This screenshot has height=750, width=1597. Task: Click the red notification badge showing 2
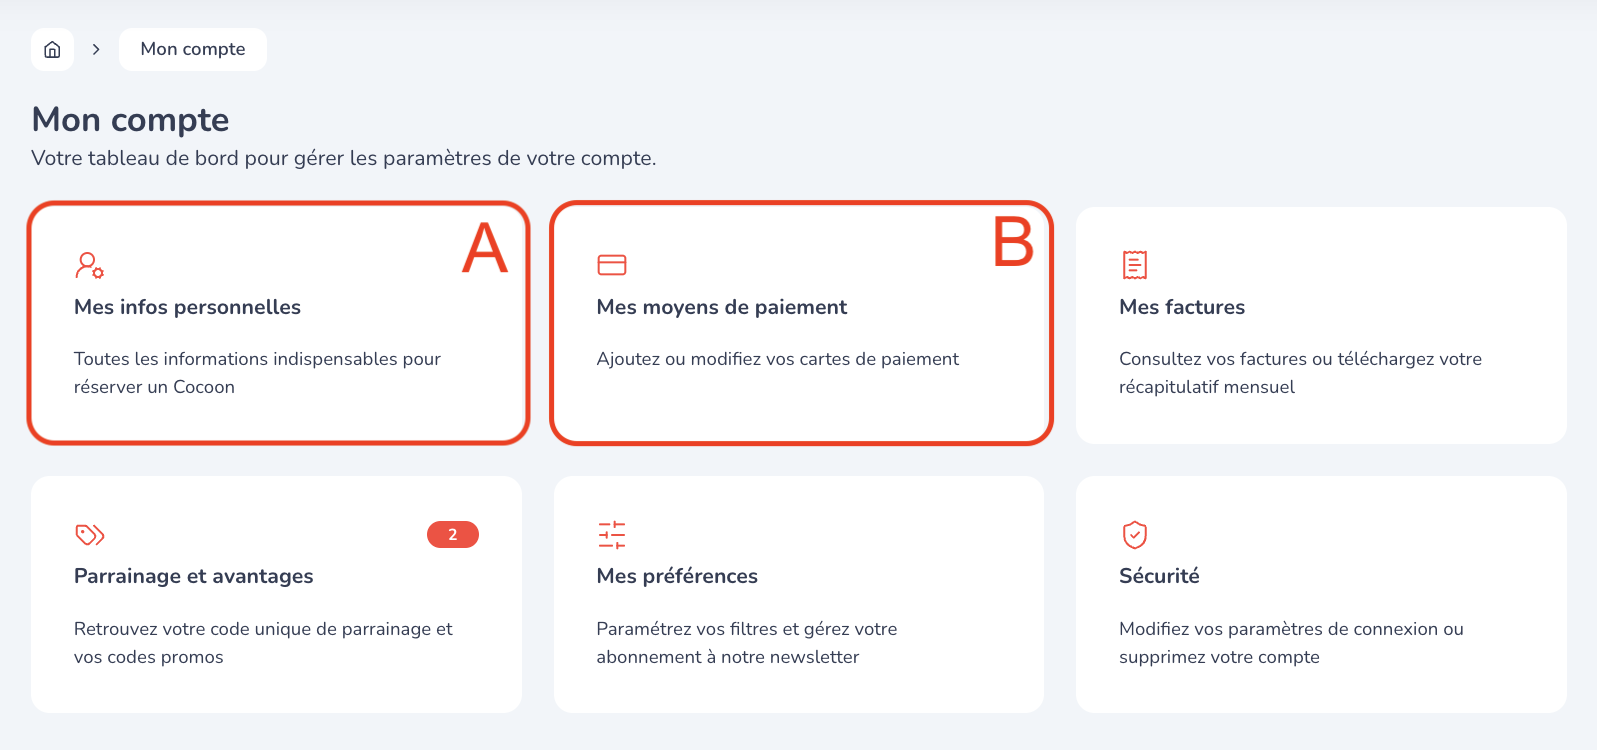pos(452,535)
